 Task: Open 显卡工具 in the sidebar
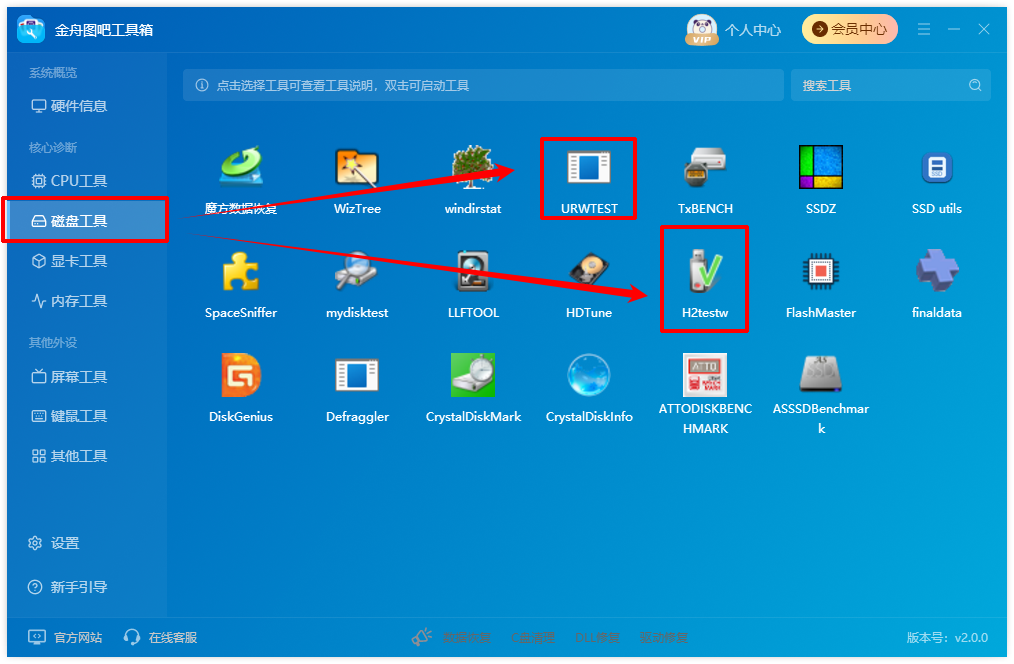(x=69, y=261)
